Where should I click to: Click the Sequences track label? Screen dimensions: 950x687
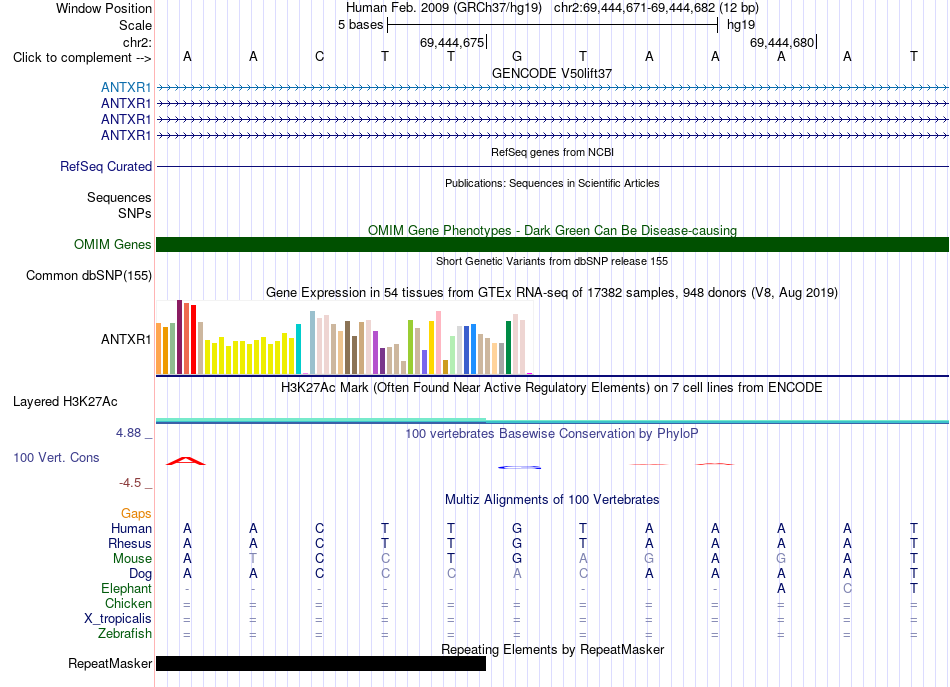point(119,197)
